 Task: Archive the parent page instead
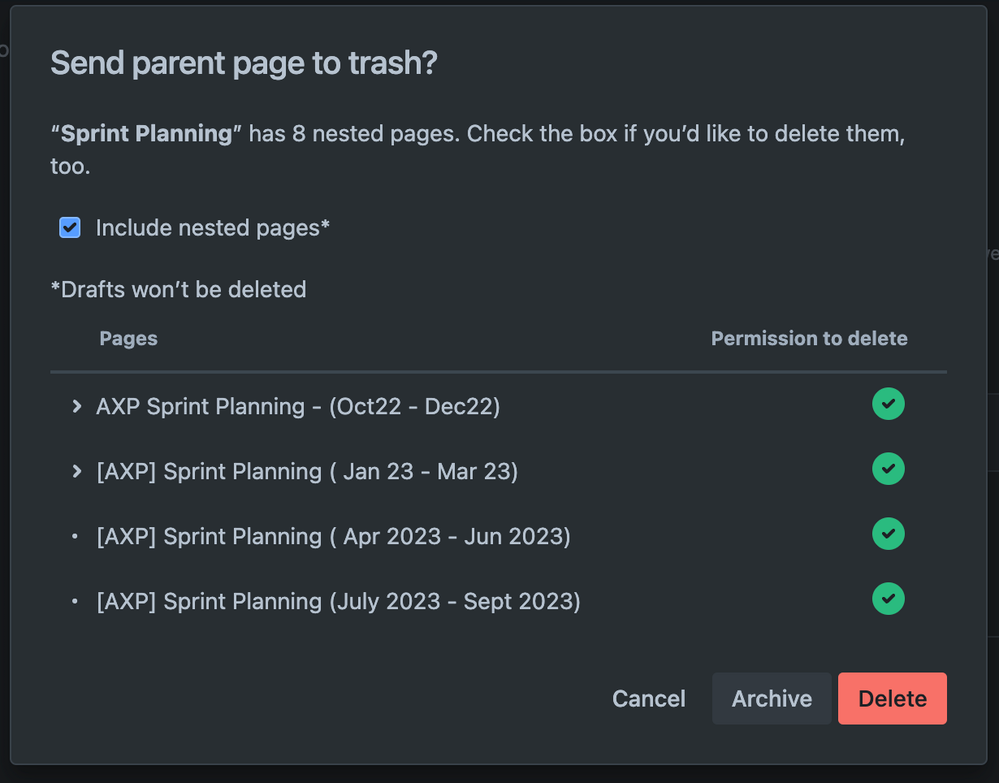point(771,698)
